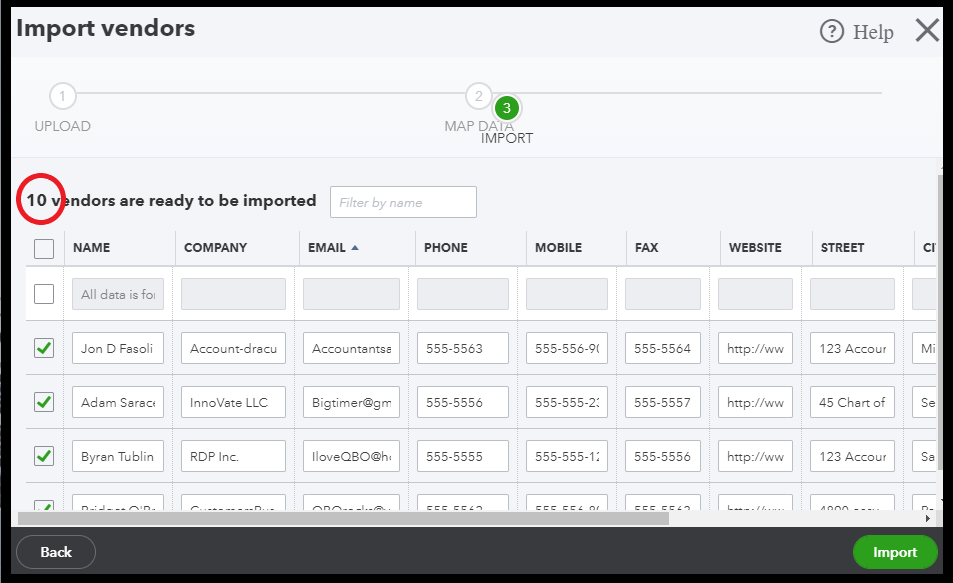953x583 pixels.
Task: Edit the InnoVate LLC company field
Action: 232,401
